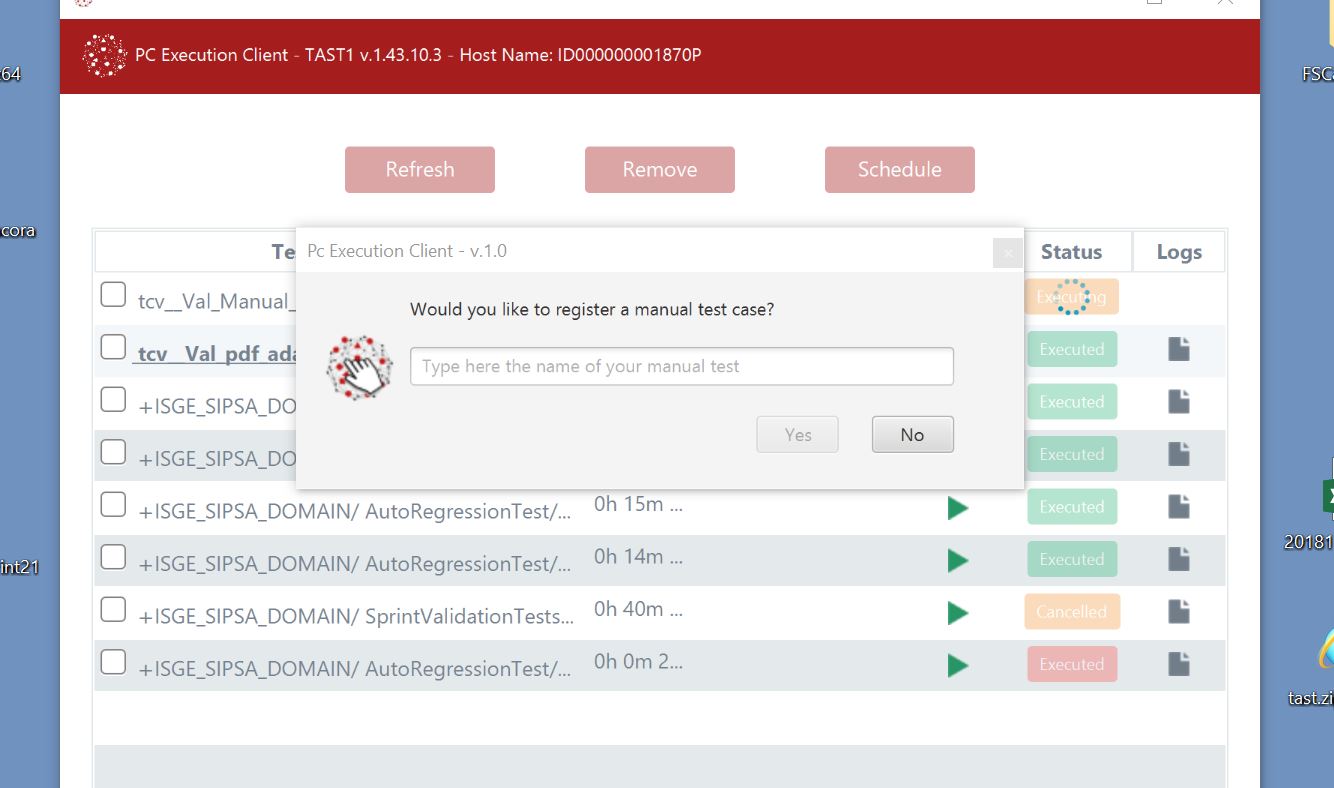The width and height of the screenshot is (1334, 788).
Task: Open log file for tcv_Val_pdf test
Action: tap(1179, 349)
